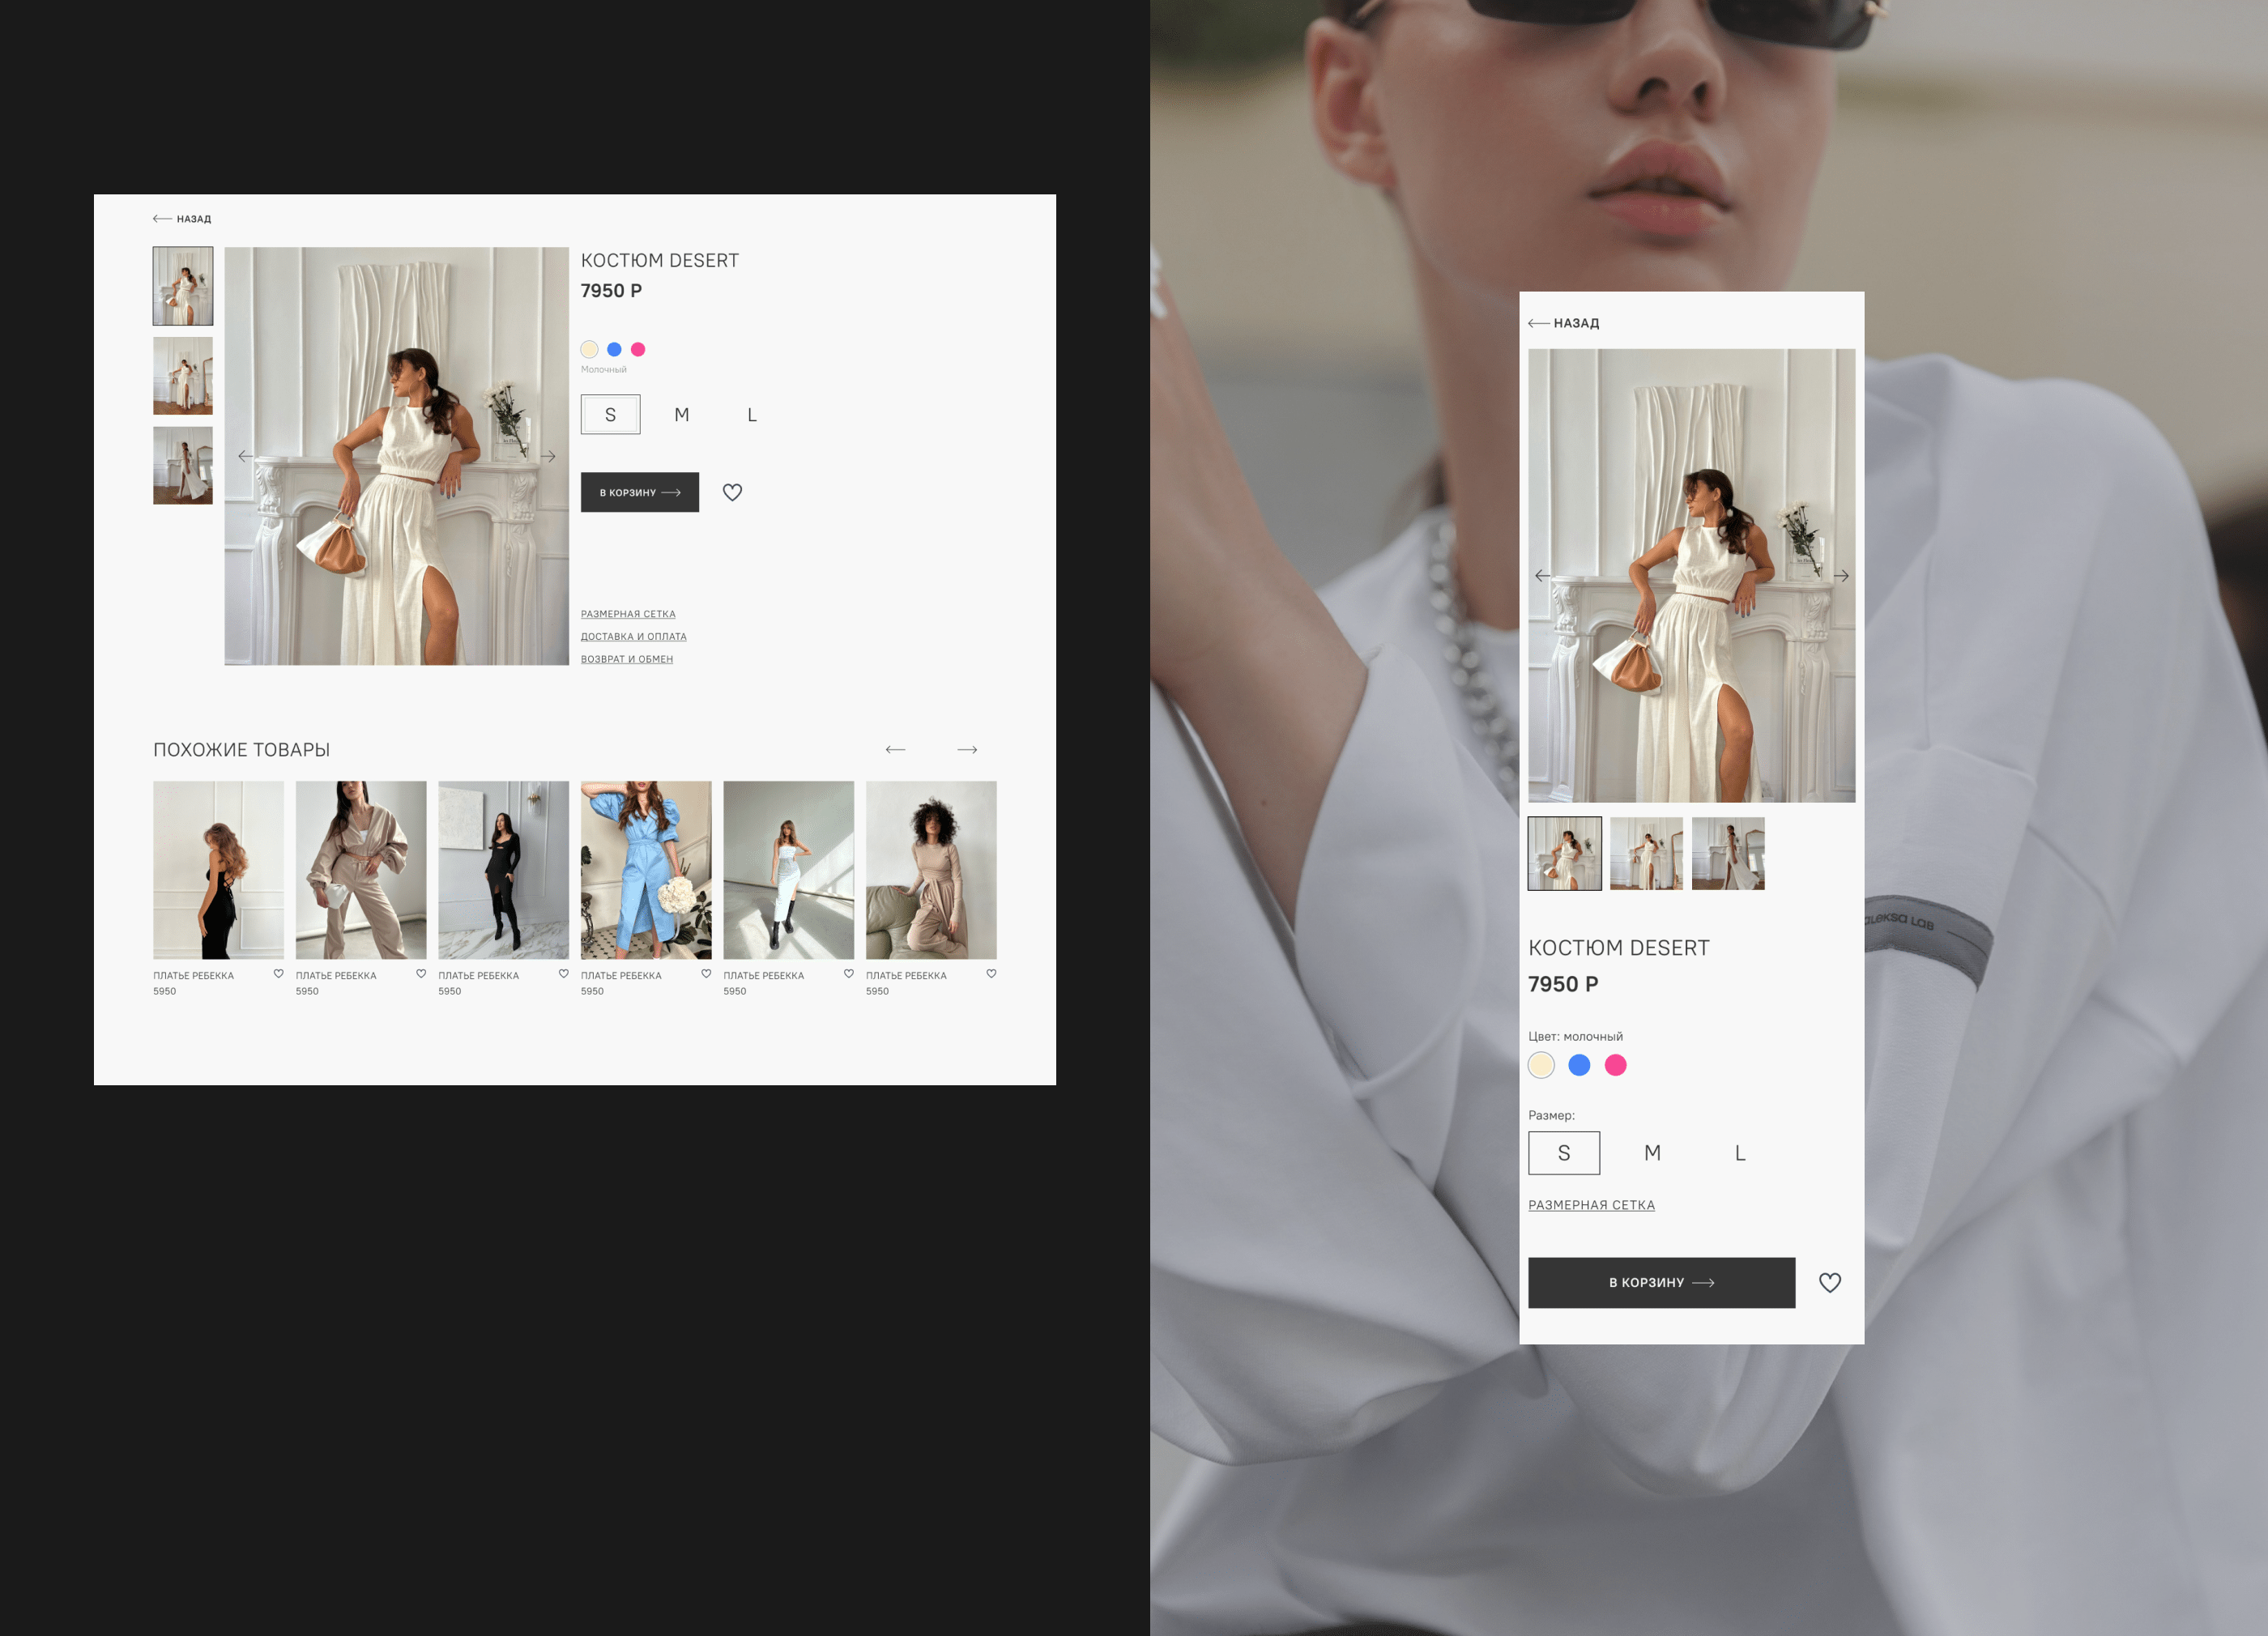
Task: Go to previous photo in desktop gallery
Action: coord(245,456)
